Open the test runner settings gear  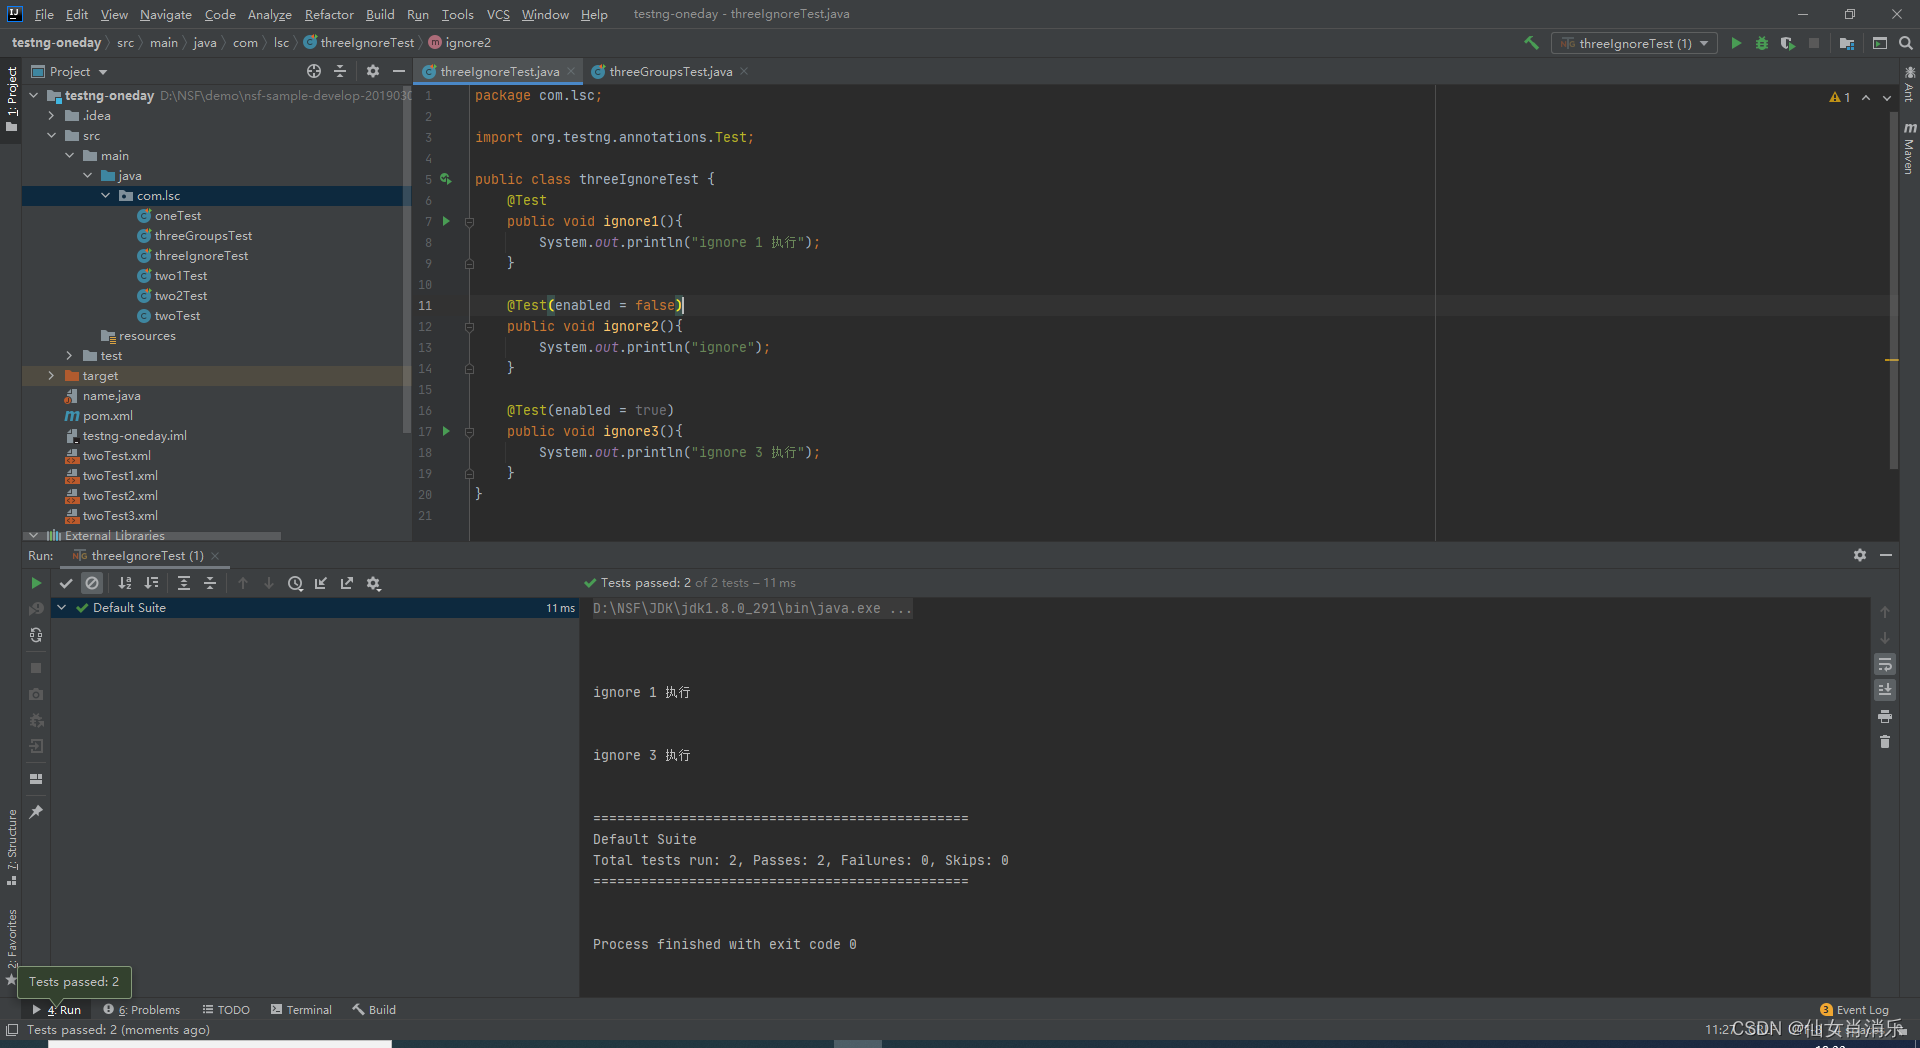tap(374, 583)
